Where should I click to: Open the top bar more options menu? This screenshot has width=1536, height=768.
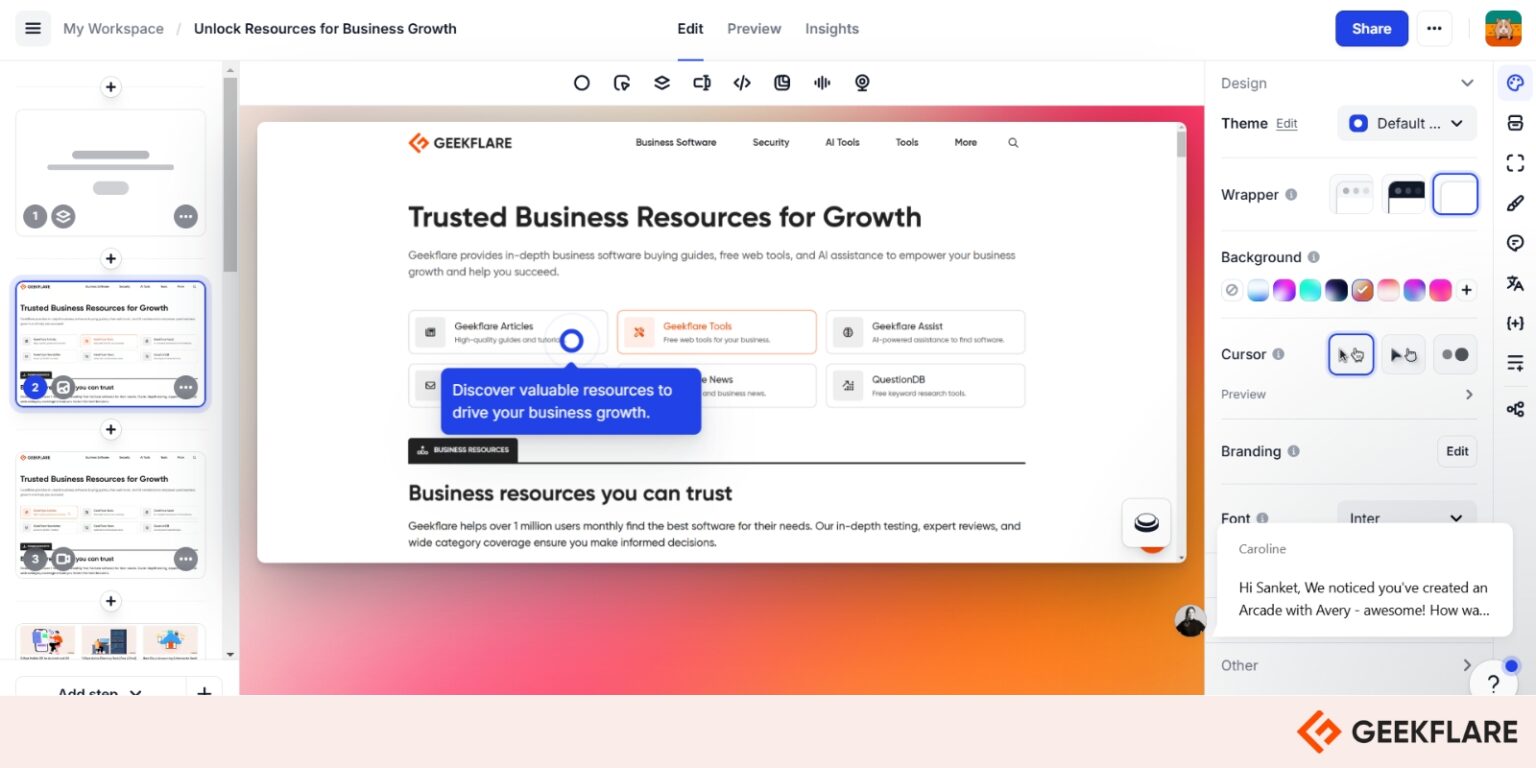[x=1435, y=28]
